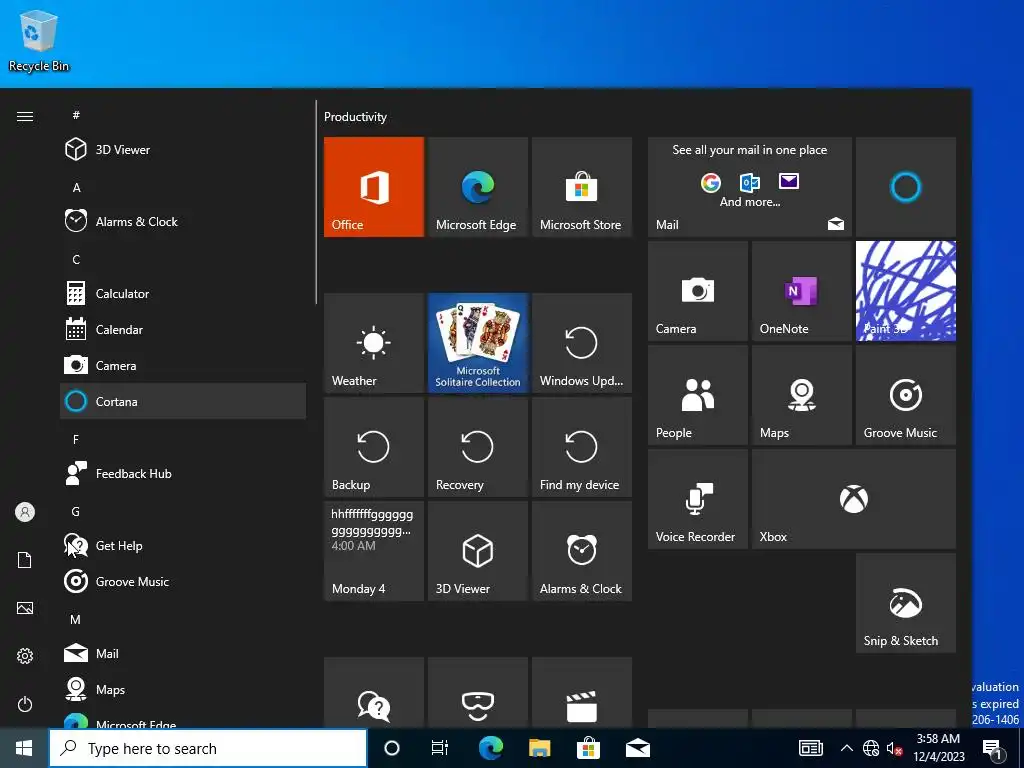Open the Paint 3D tile

coord(905,291)
